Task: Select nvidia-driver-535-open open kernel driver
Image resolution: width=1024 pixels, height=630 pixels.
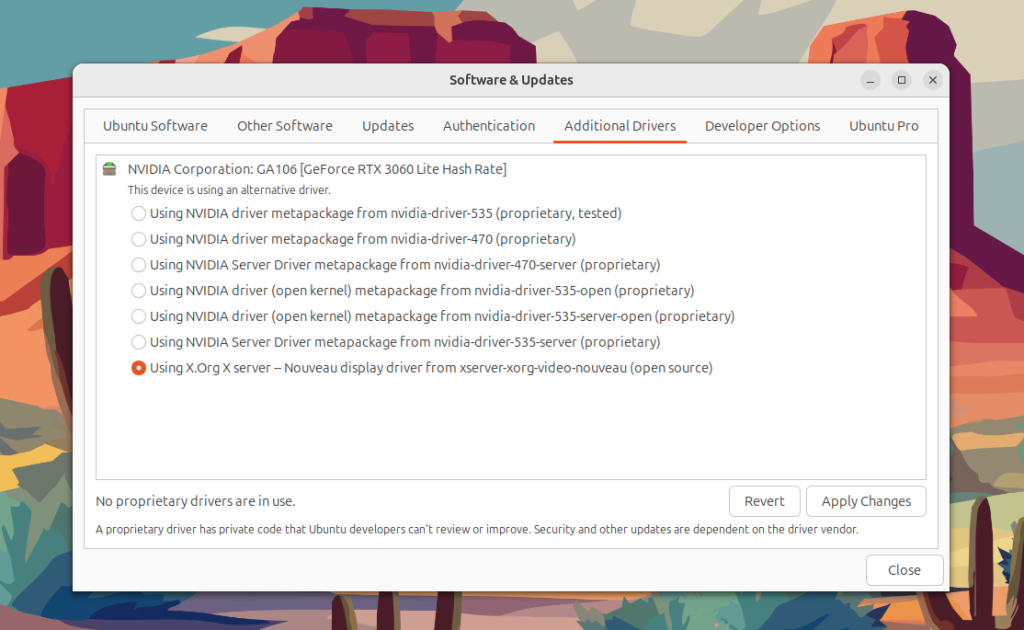Action: coord(138,291)
